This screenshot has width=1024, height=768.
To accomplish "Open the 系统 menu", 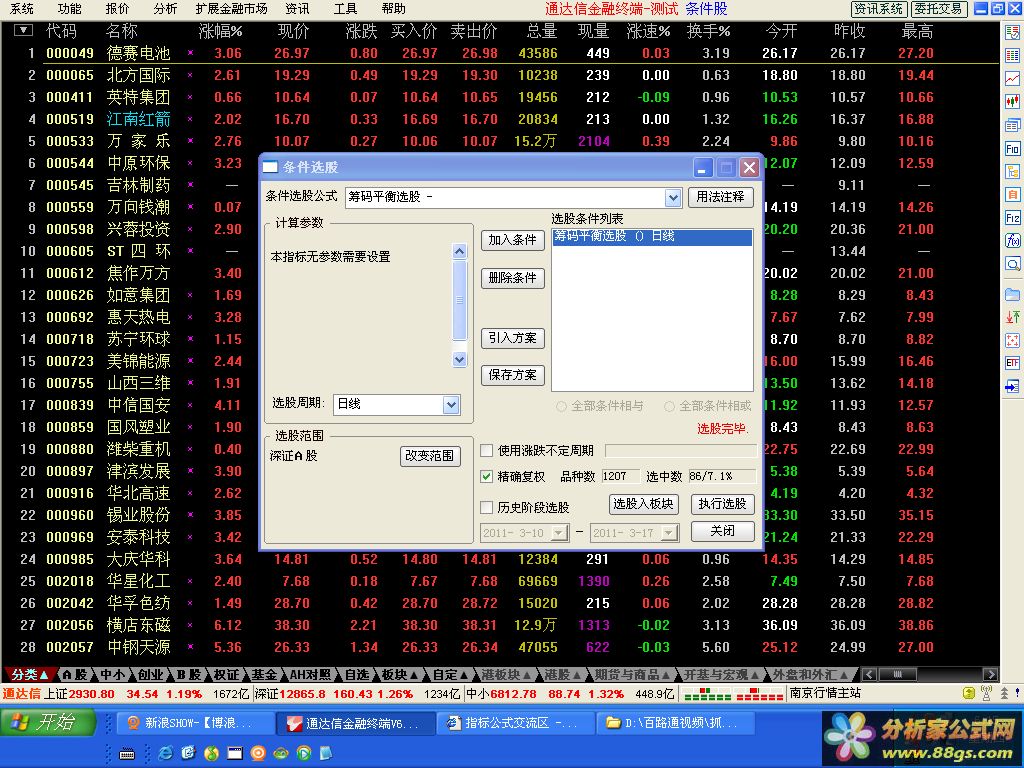I will pyautogui.click(x=22, y=8).
